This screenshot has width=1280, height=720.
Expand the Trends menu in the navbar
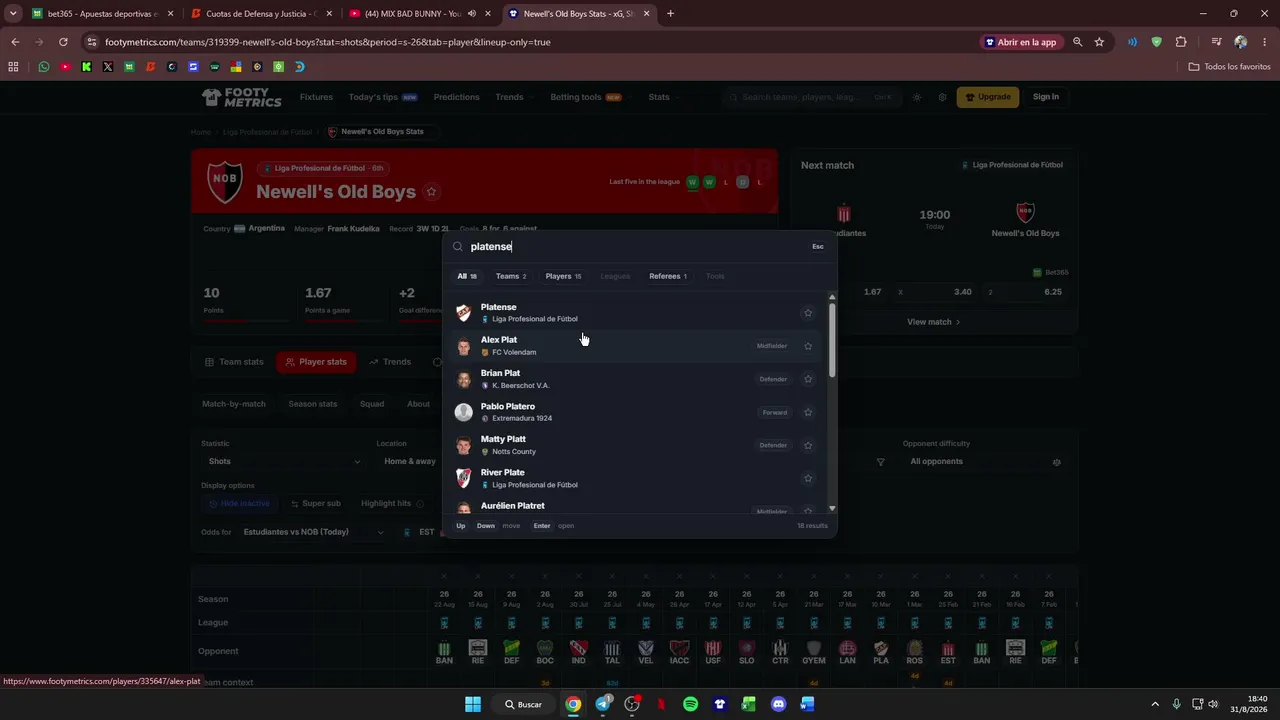point(513,97)
